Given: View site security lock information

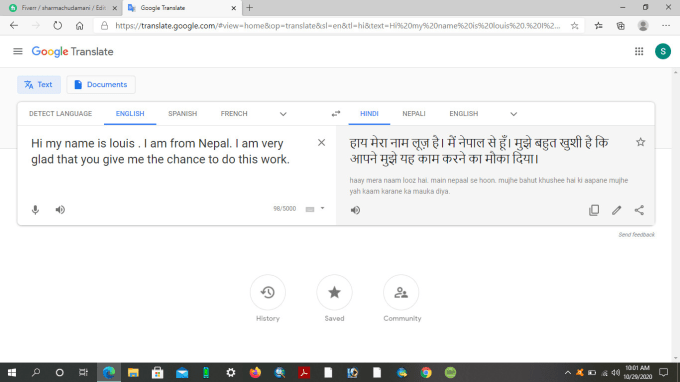Looking at the screenshot, I should 105,26.
